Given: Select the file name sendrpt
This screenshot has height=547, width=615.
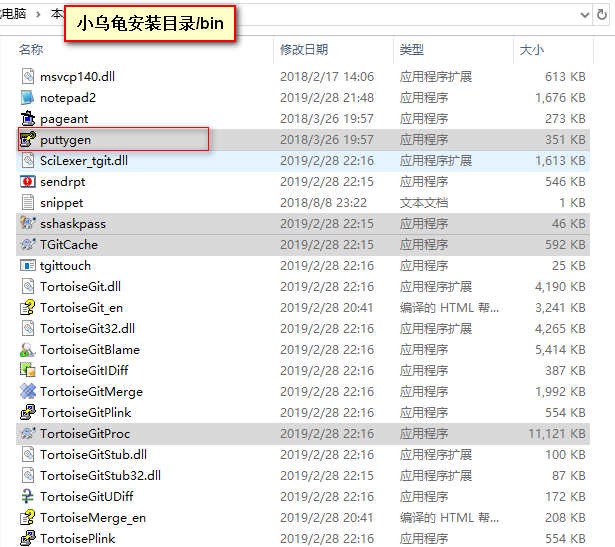Looking at the screenshot, I should [x=62, y=182].
